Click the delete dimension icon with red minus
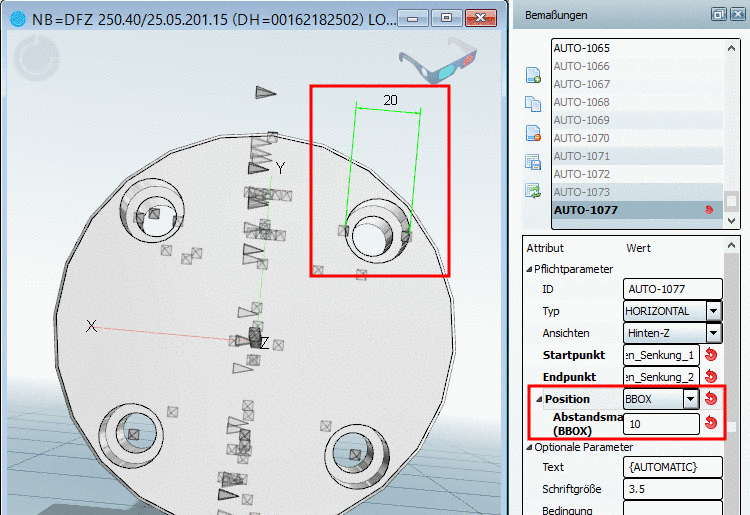Screen dimensions: 750x515 [533, 133]
